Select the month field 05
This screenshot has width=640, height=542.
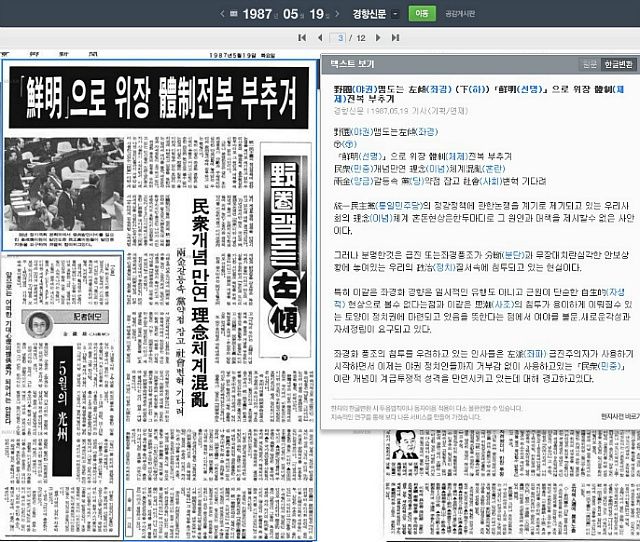[x=290, y=14]
